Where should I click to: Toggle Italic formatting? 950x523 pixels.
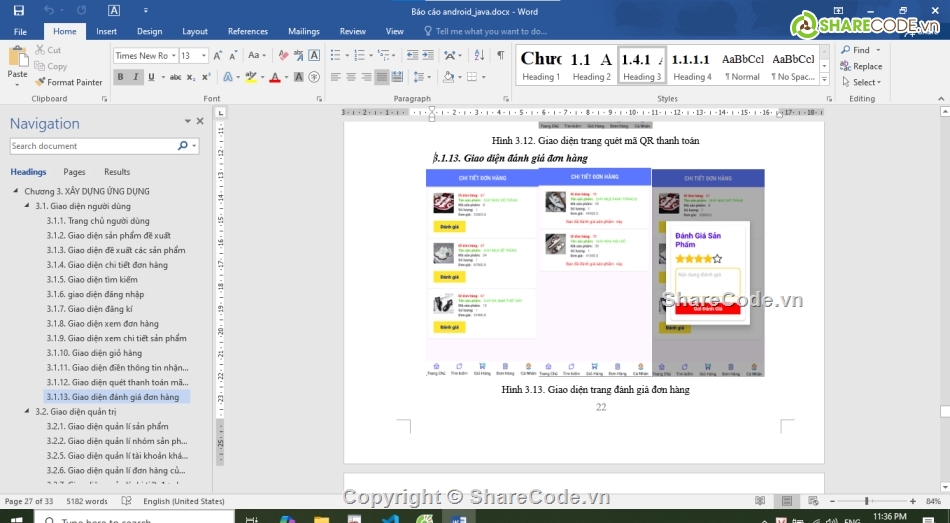[138, 77]
